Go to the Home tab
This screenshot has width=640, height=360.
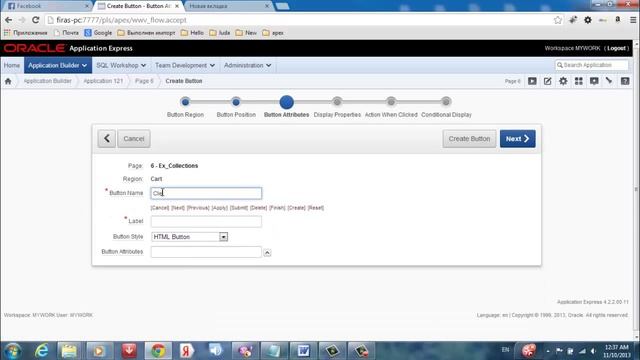(x=12, y=65)
